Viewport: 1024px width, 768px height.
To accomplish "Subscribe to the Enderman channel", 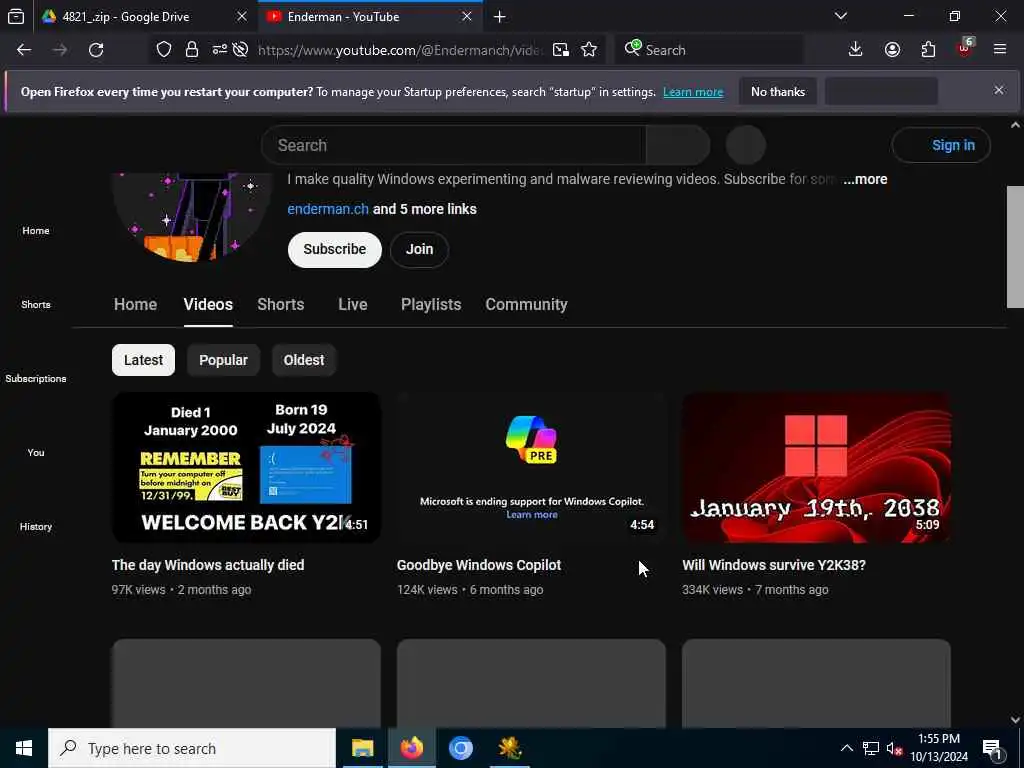I will click(334, 249).
